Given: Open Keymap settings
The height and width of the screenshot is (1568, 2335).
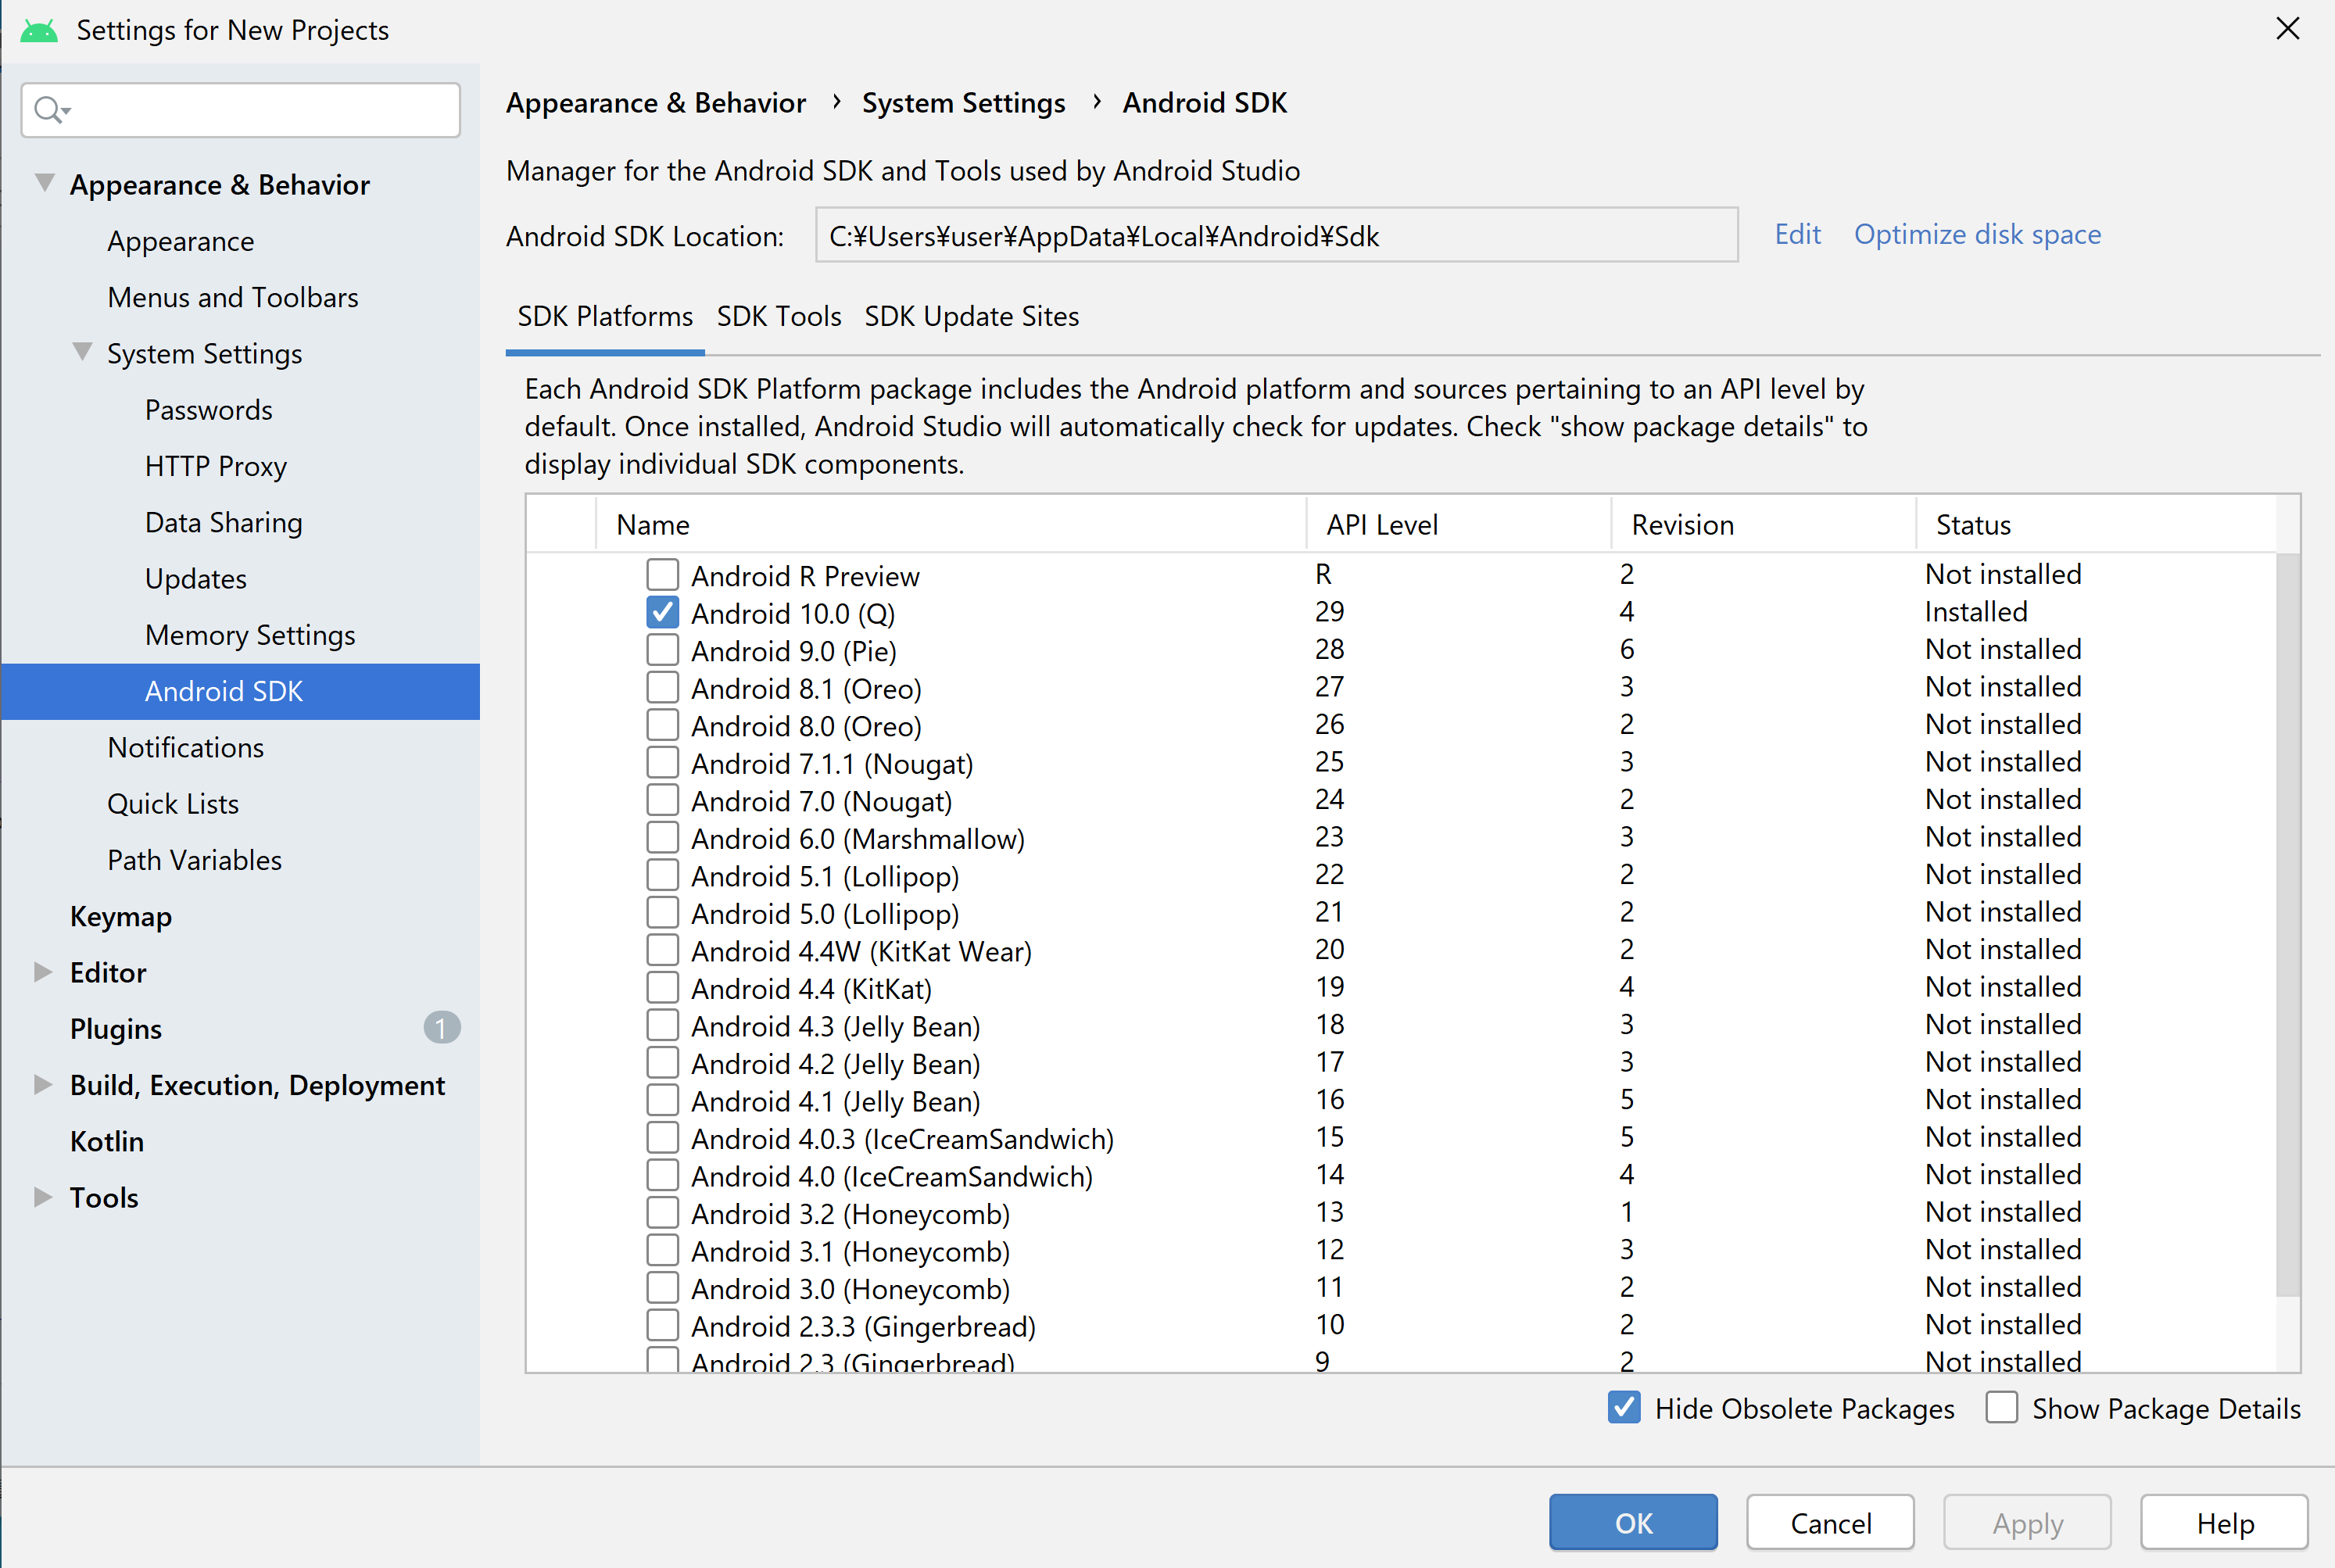Looking at the screenshot, I should pos(121,916).
